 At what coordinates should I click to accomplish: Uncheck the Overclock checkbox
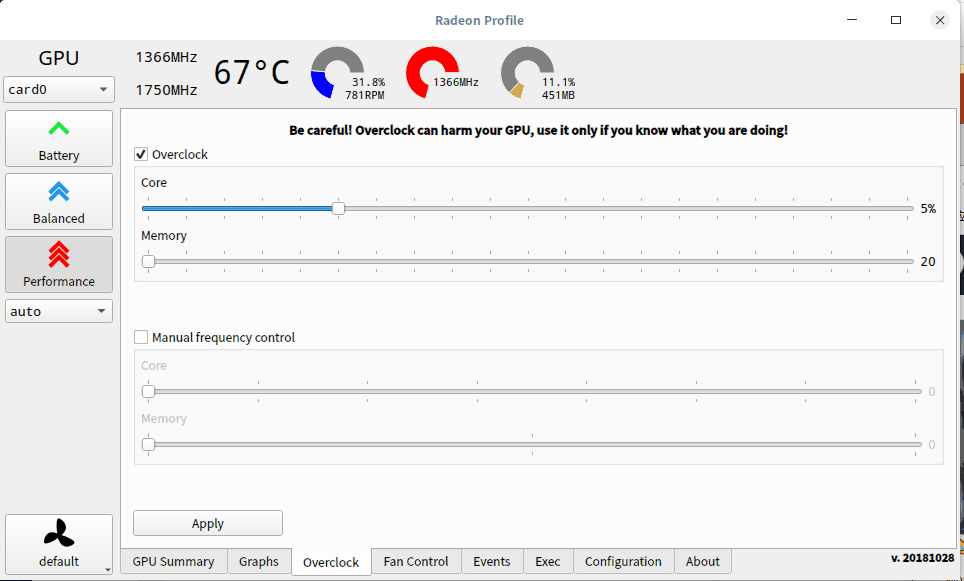pos(141,154)
